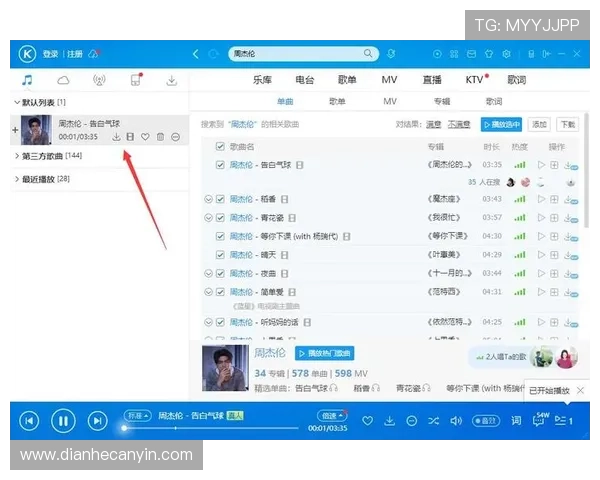Uncheck the checkbox for 夜曲
This screenshot has width=600, height=480.
pyautogui.click(x=220, y=273)
